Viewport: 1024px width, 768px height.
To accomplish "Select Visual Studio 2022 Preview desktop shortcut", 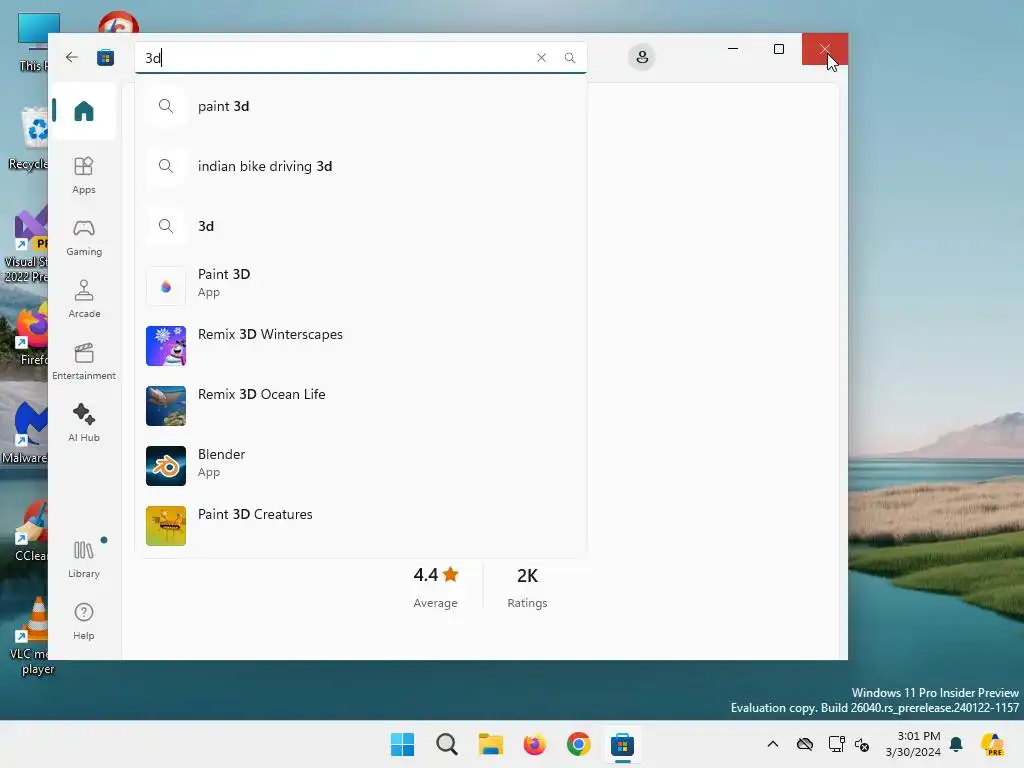I will pos(26,246).
